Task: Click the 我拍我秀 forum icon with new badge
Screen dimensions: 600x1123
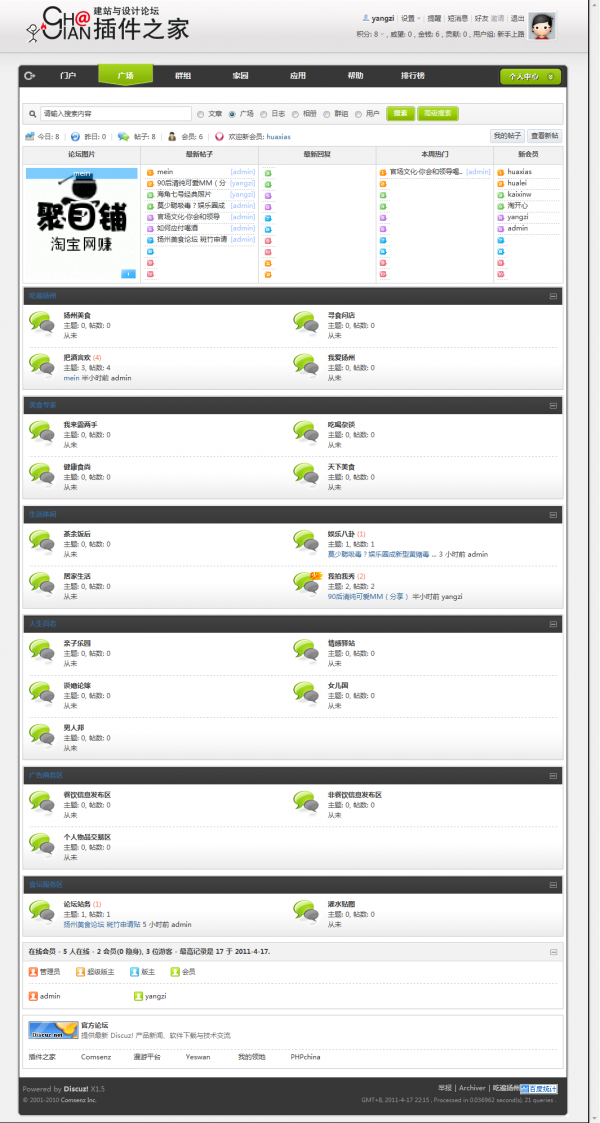Action: [306, 584]
